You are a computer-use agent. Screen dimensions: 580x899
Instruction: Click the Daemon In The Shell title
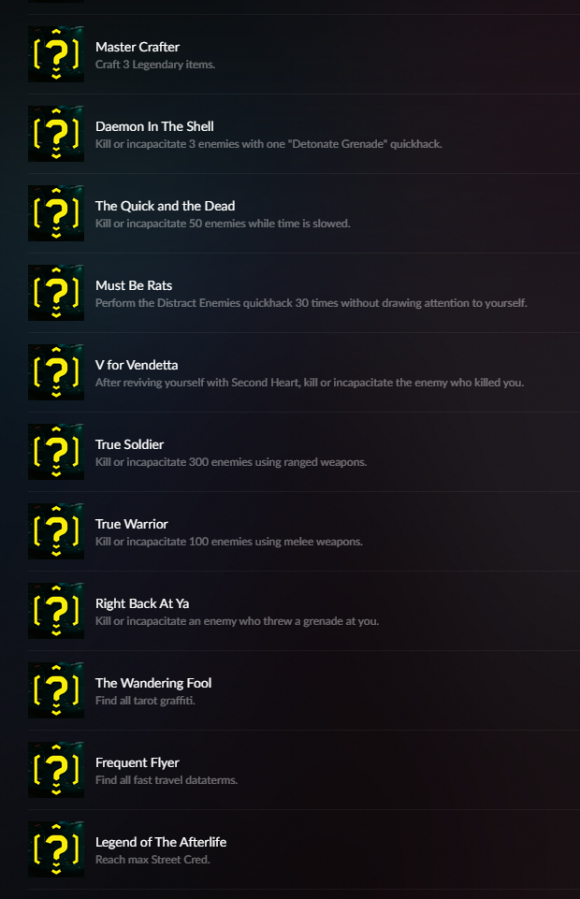155,126
